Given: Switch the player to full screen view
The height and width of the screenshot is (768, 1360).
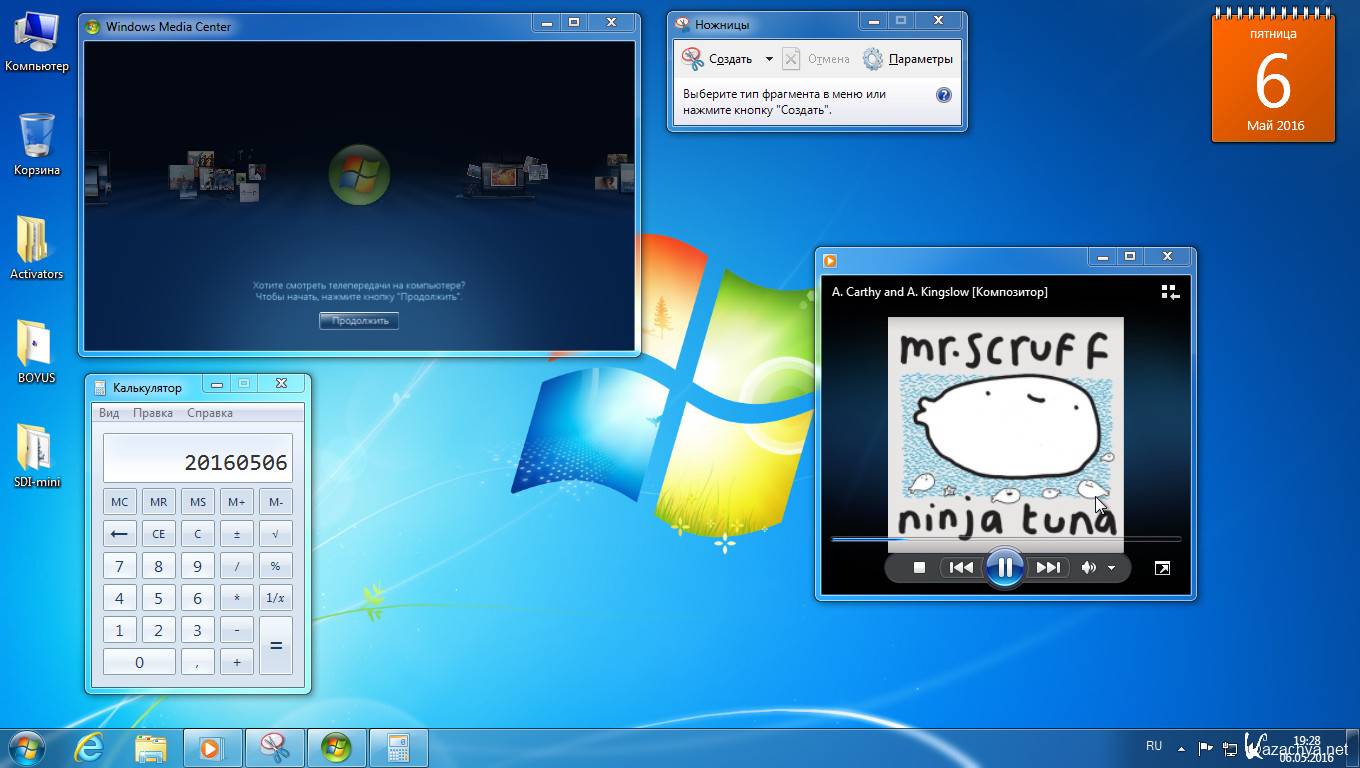Looking at the screenshot, I should coord(1162,568).
